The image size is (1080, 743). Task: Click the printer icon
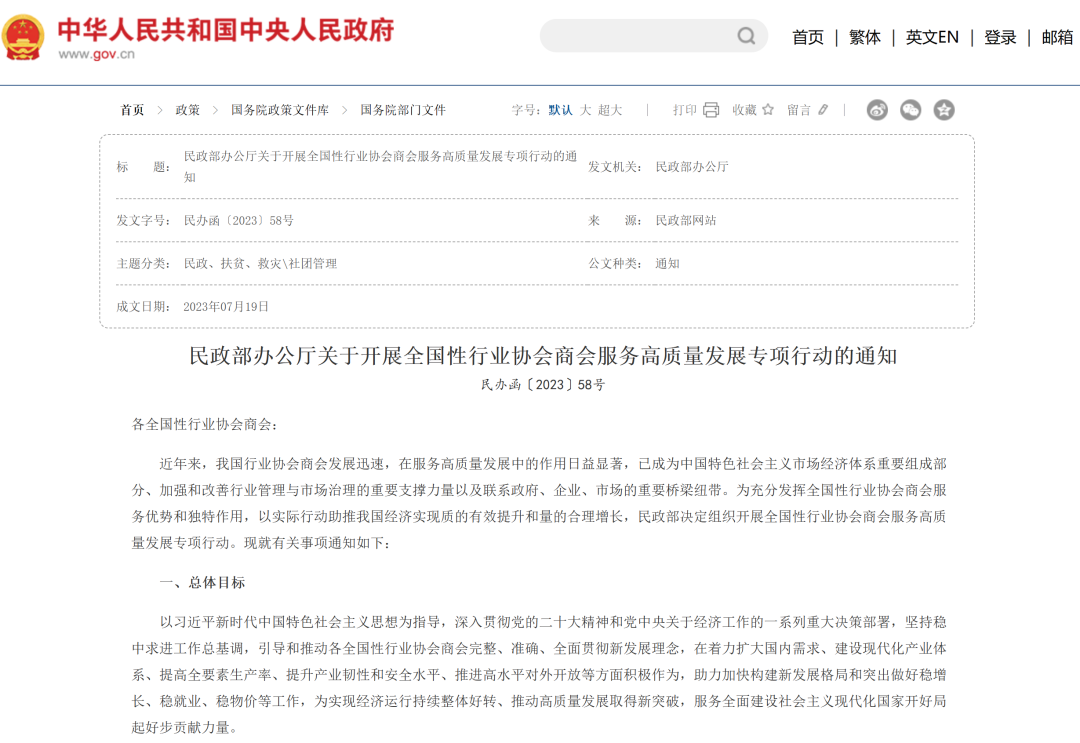point(711,110)
